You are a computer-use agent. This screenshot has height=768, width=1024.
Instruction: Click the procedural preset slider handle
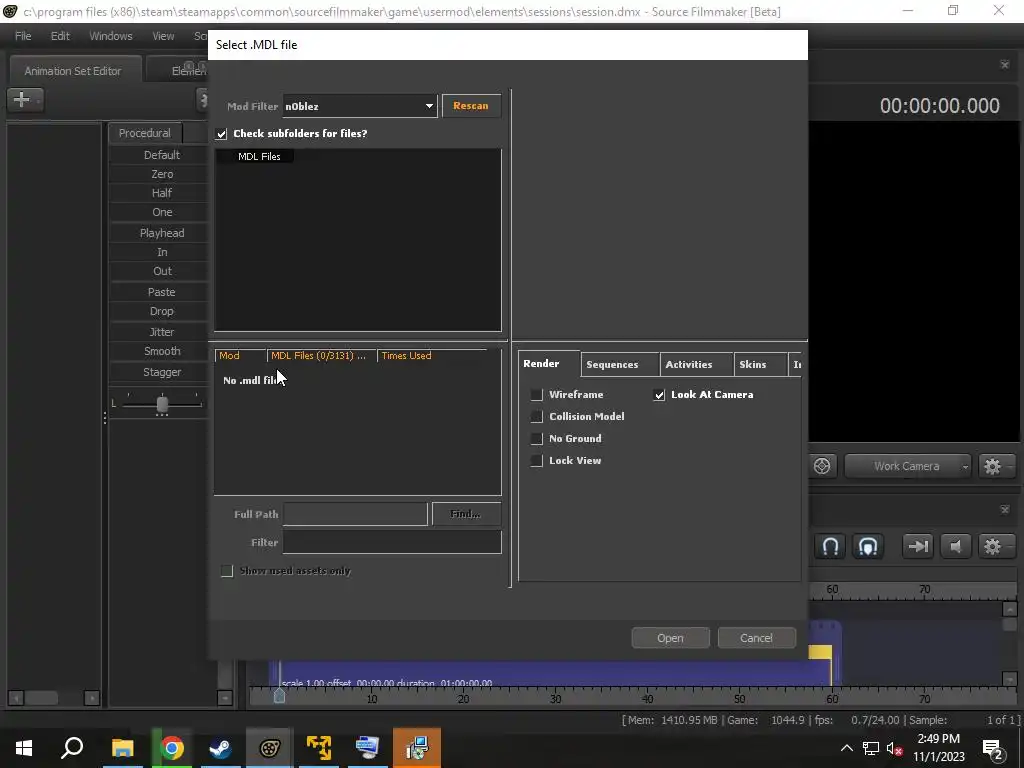[163, 404]
